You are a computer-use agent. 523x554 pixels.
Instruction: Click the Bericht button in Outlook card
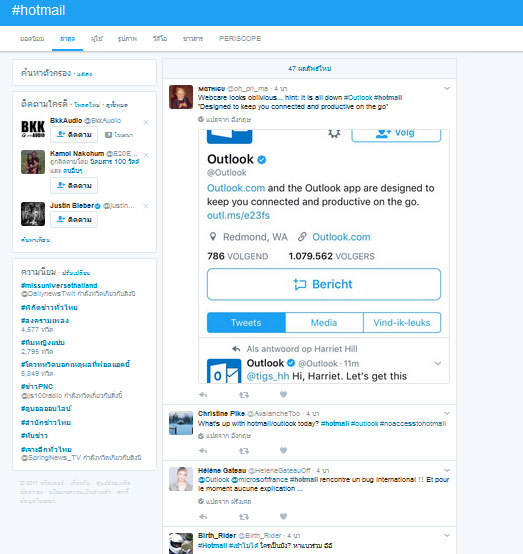coord(324,284)
